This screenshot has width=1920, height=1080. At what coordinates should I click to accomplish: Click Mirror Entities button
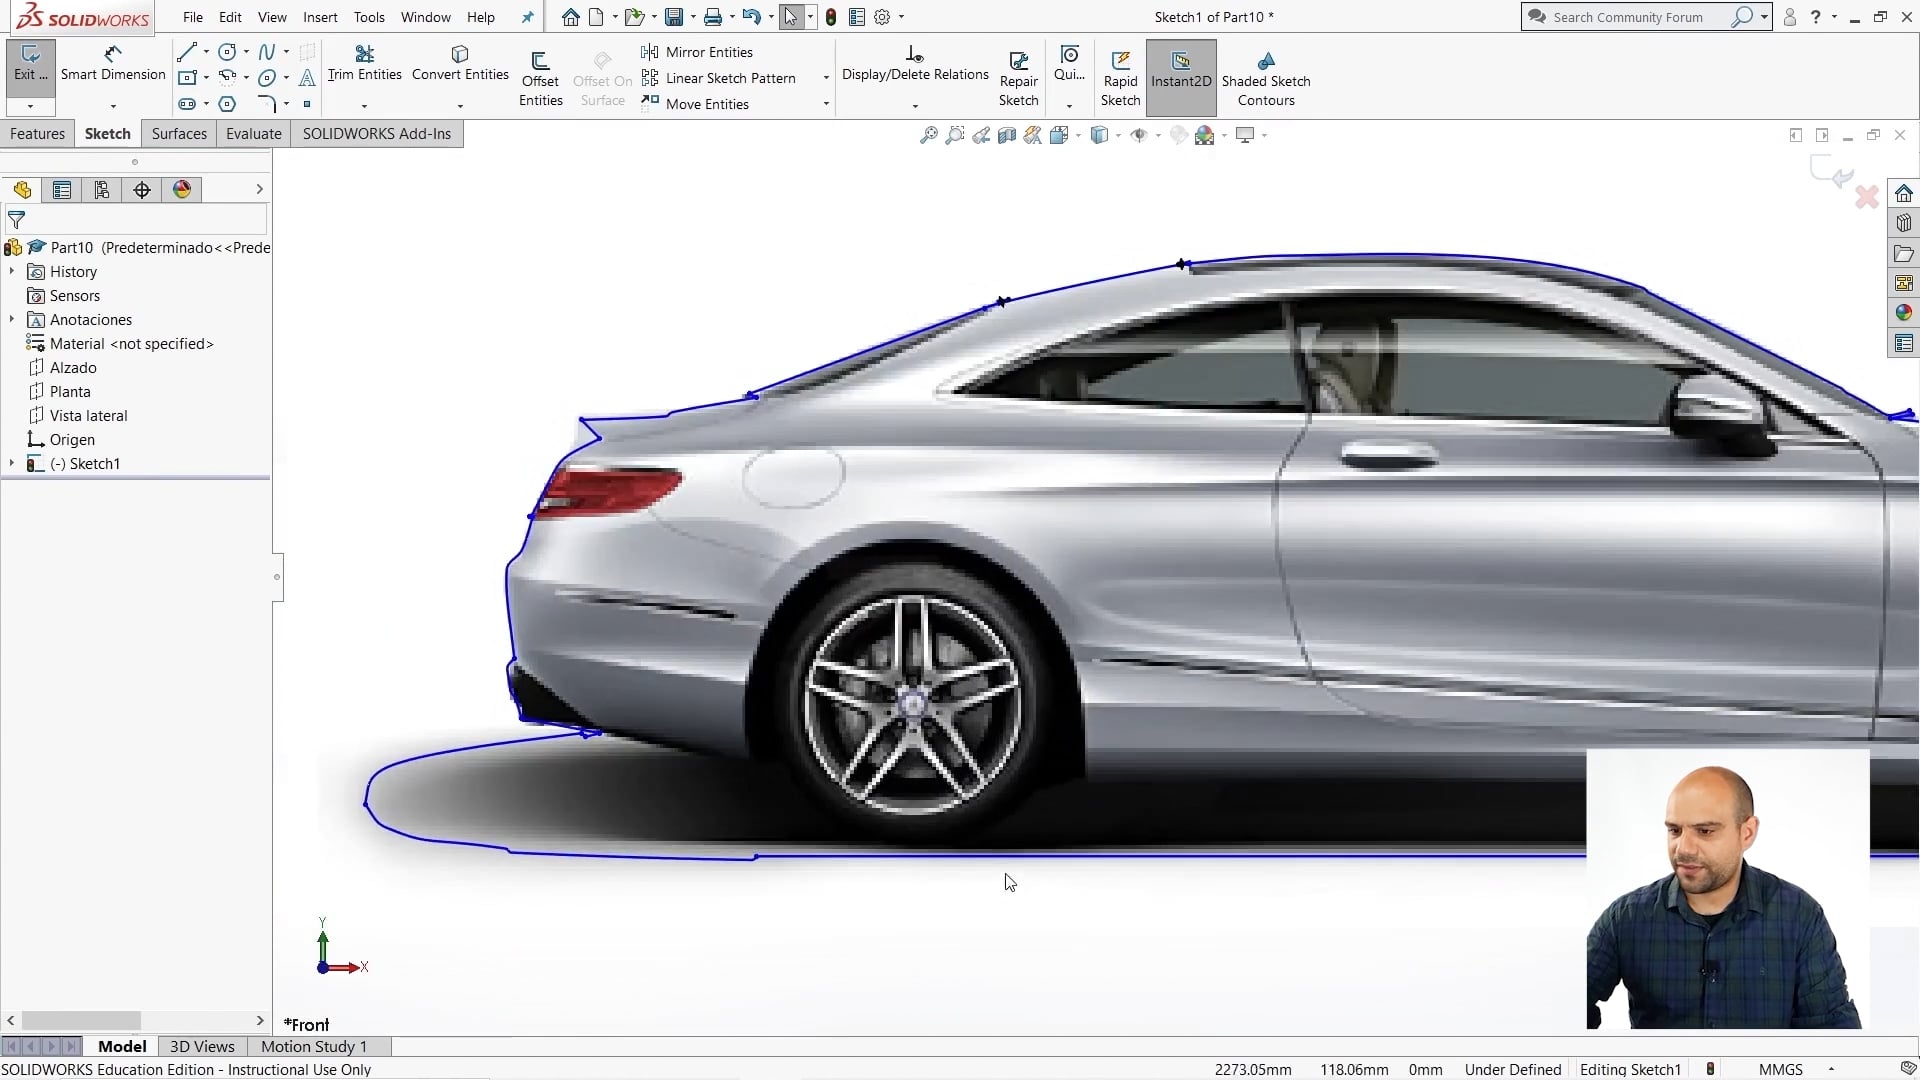pyautogui.click(x=698, y=52)
